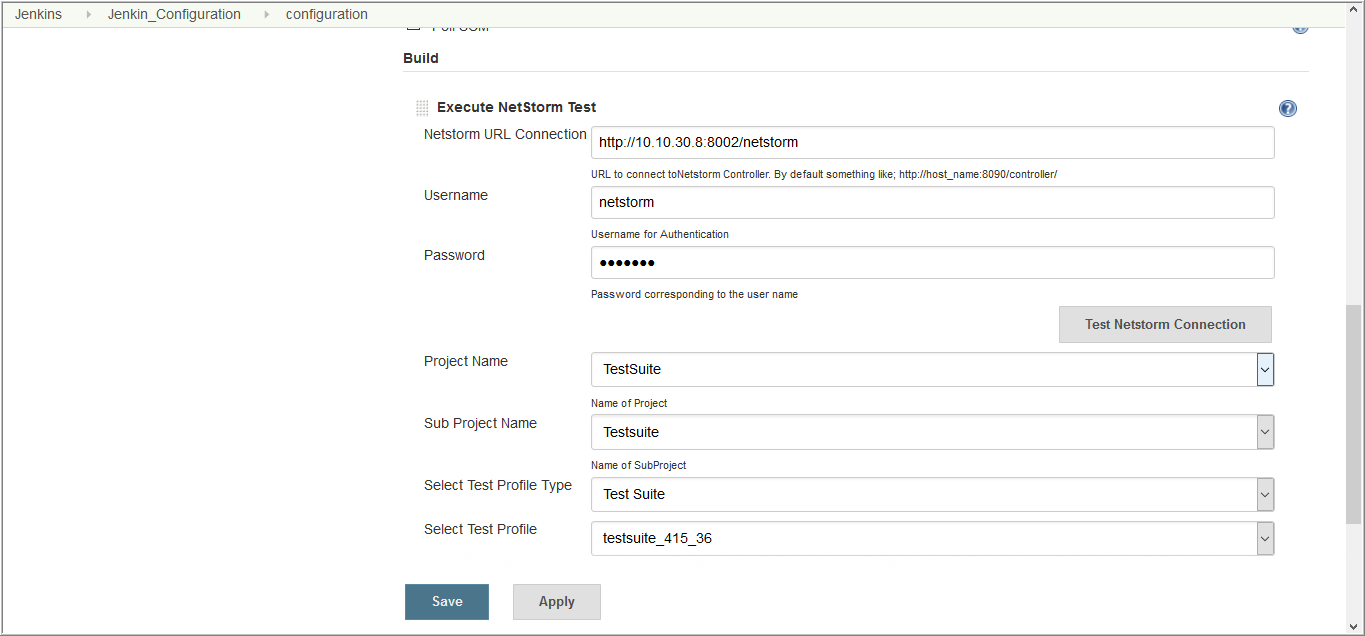Click the Sub Project Name label
The height and width of the screenshot is (636, 1365).
(x=480, y=423)
